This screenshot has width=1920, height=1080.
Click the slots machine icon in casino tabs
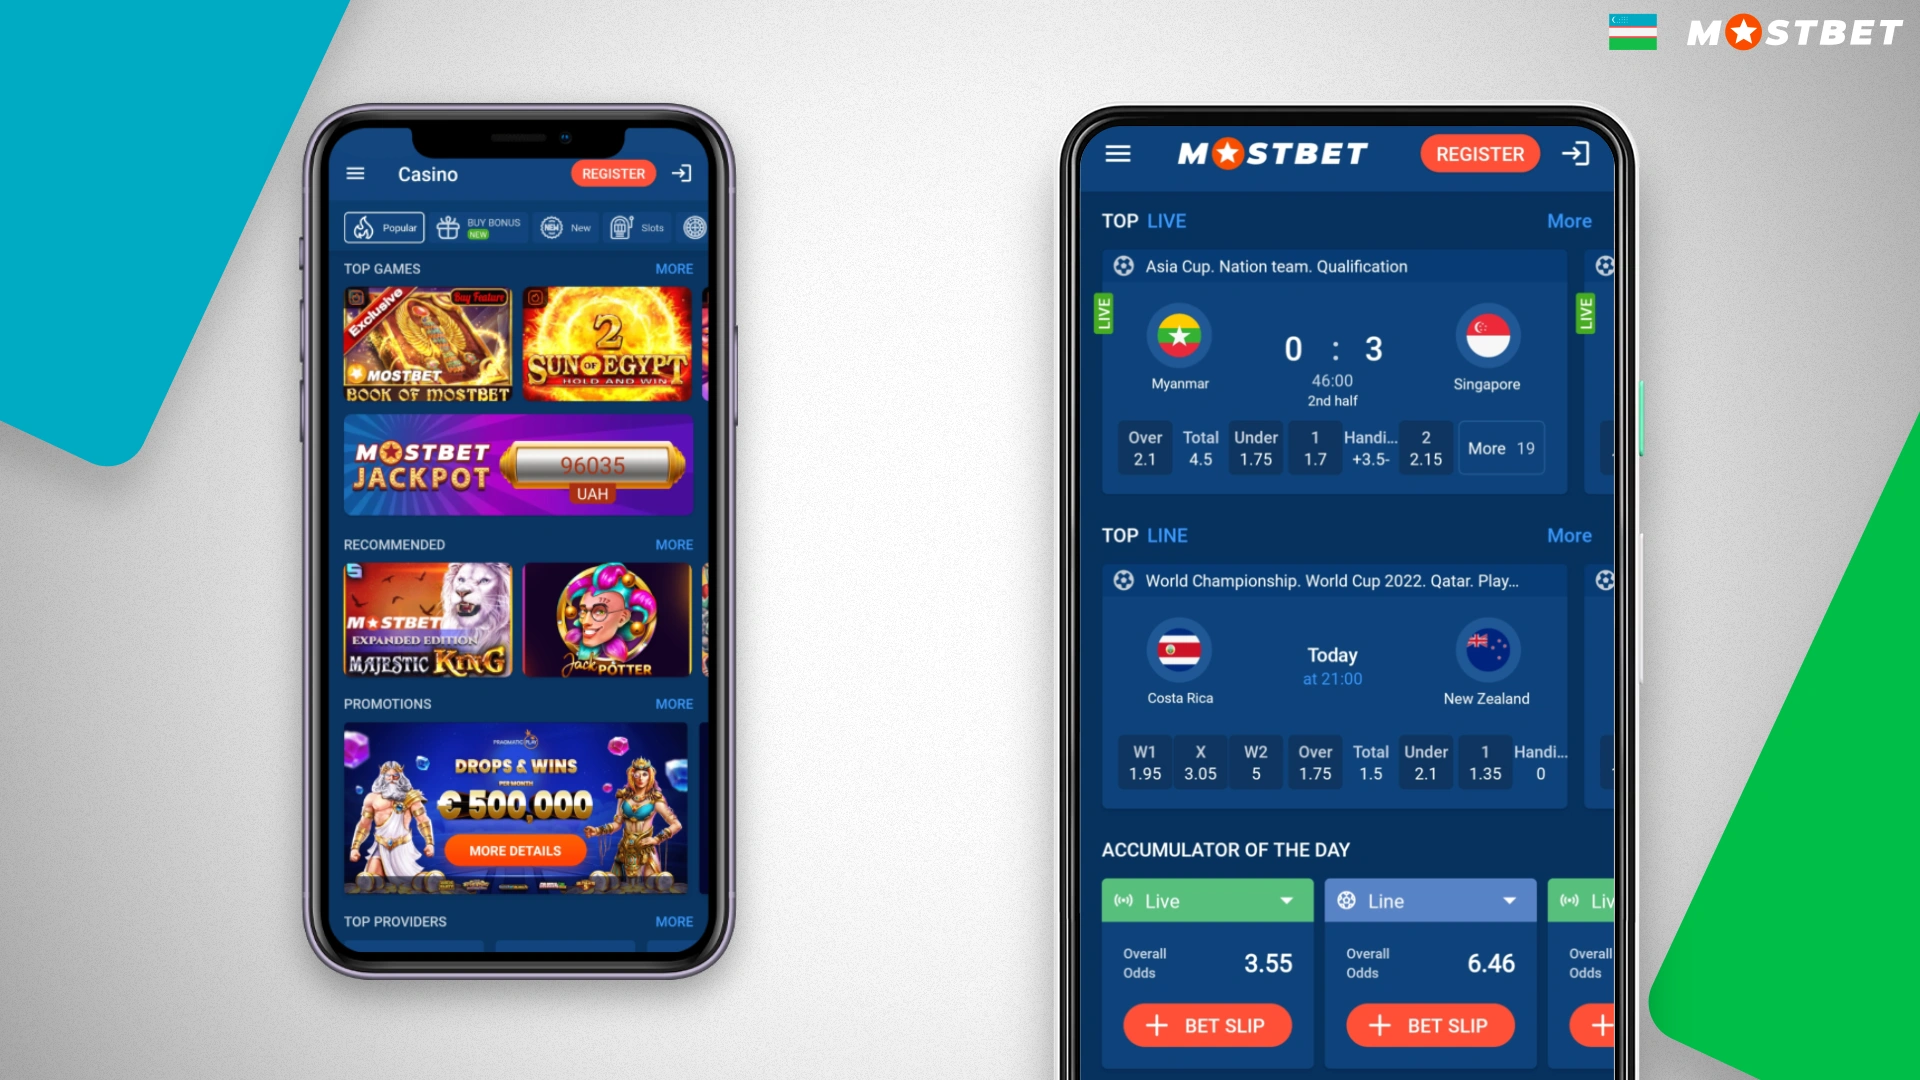pyautogui.click(x=622, y=225)
